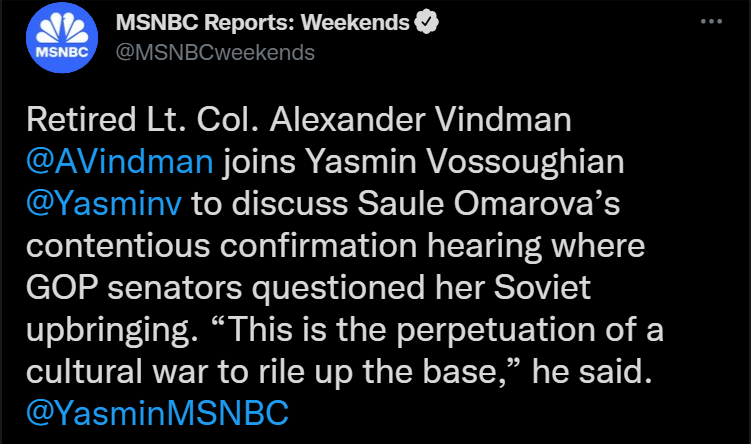
Task: Click "Saule Omarova's" in the tweet text
Action: click(489, 204)
